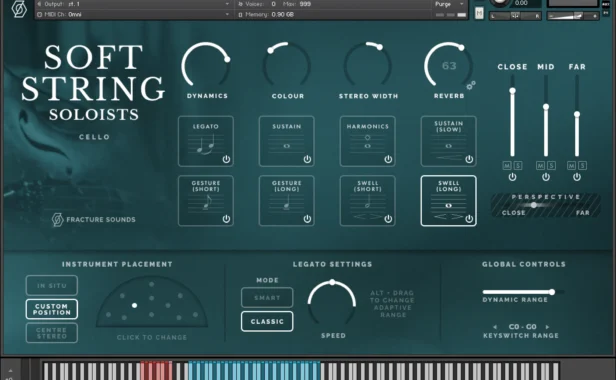Open the Output dropdown
This screenshot has width=616, height=380.
coord(134,4)
